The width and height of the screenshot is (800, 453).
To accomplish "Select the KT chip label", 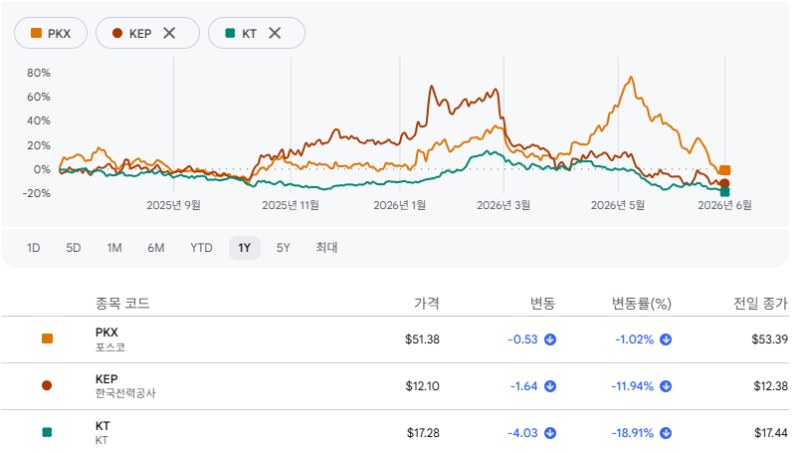I will coord(249,34).
